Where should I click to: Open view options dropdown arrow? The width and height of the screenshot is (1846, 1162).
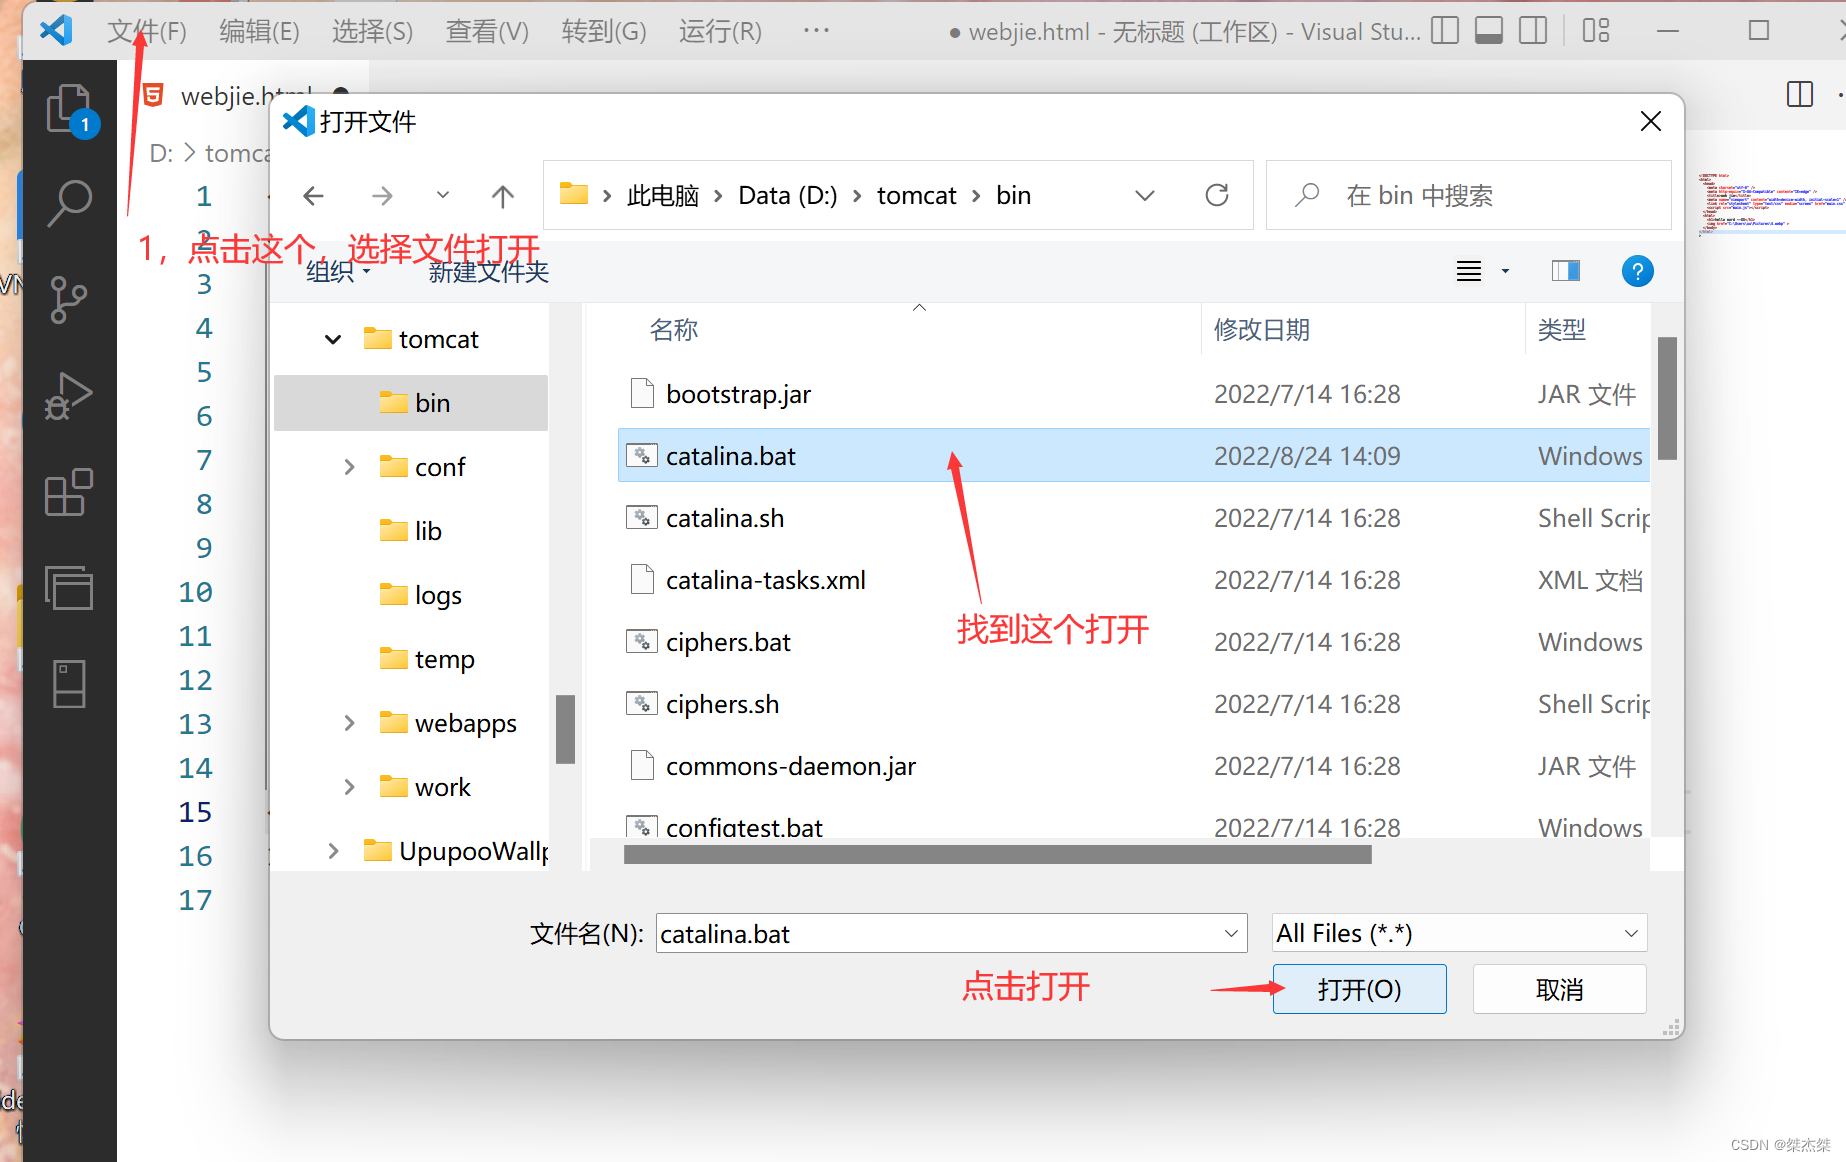pyautogui.click(x=1505, y=271)
